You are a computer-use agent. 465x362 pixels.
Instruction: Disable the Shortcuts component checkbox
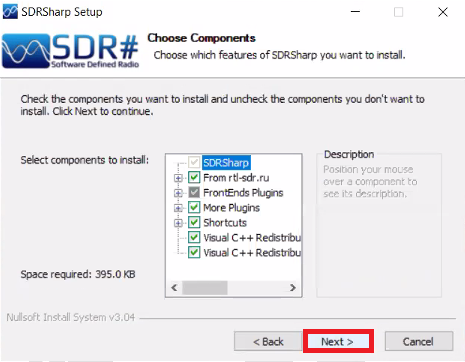pyautogui.click(x=194, y=222)
